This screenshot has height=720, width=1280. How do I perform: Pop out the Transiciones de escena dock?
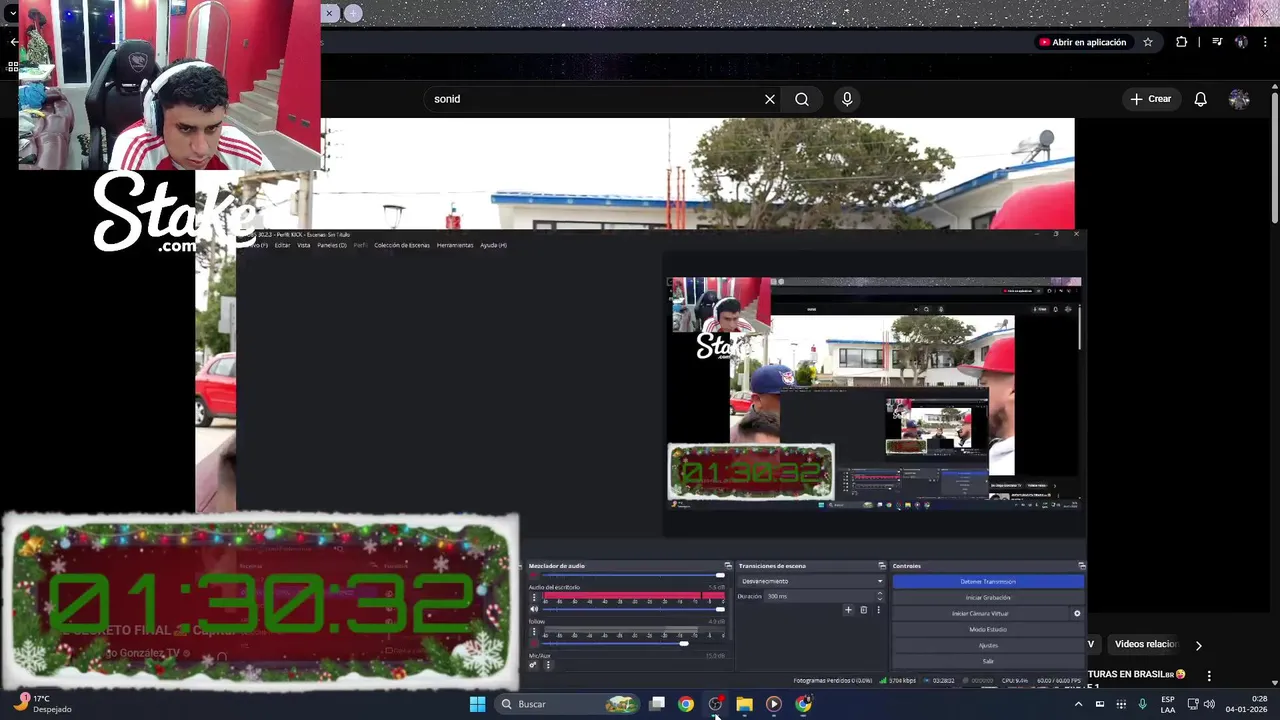pos(882,566)
